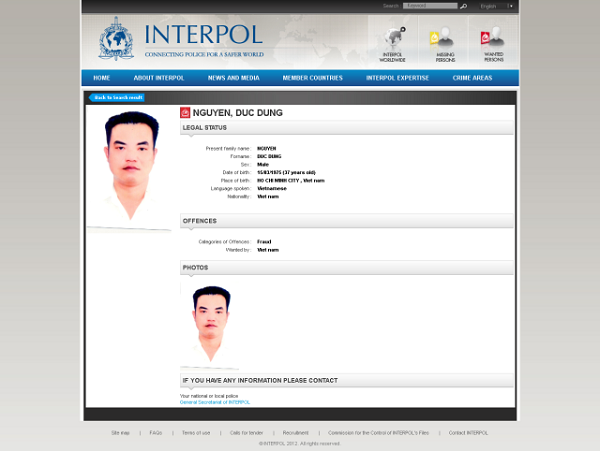
Task: Open the Missing Persons icon
Action: (x=443, y=42)
